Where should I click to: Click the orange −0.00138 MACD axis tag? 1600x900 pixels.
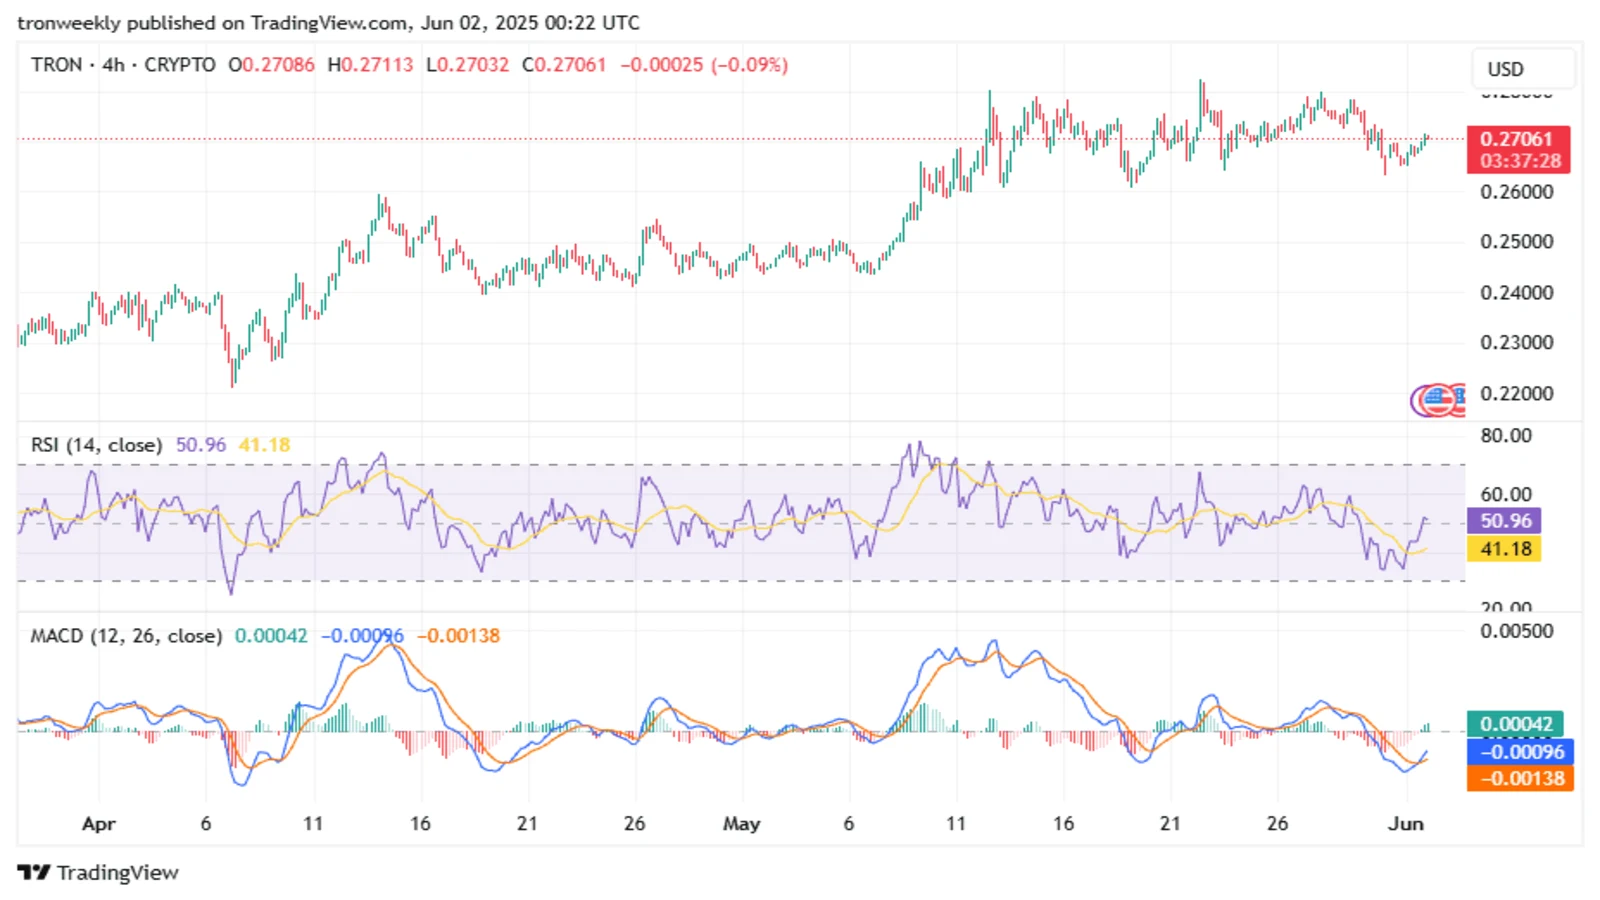[1520, 779]
